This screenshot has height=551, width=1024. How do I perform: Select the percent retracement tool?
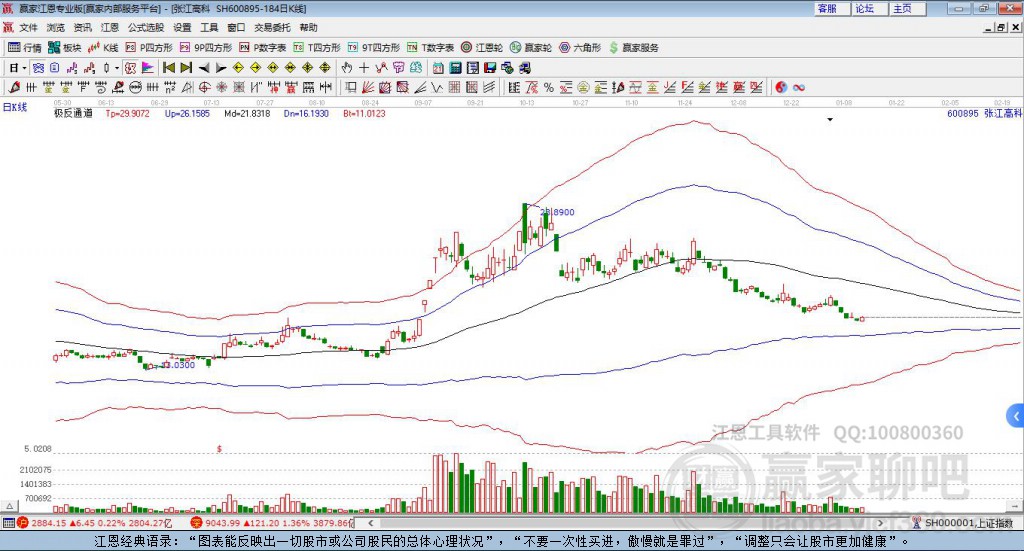coord(549,87)
